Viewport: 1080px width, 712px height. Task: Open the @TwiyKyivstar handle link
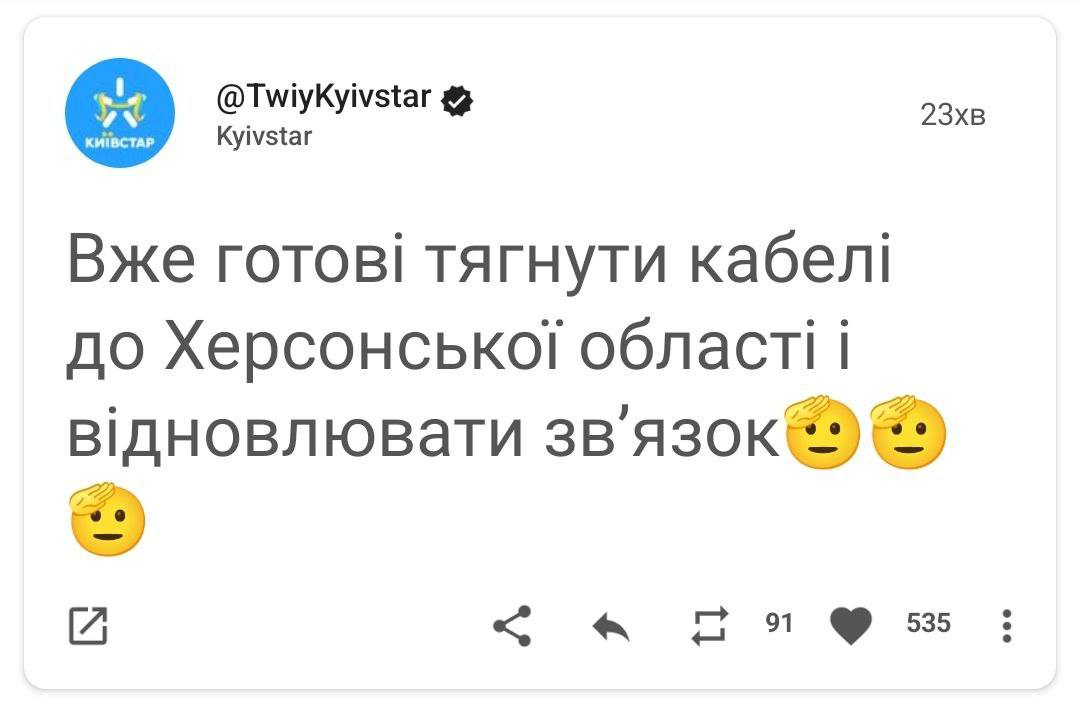(x=324, y=98)
